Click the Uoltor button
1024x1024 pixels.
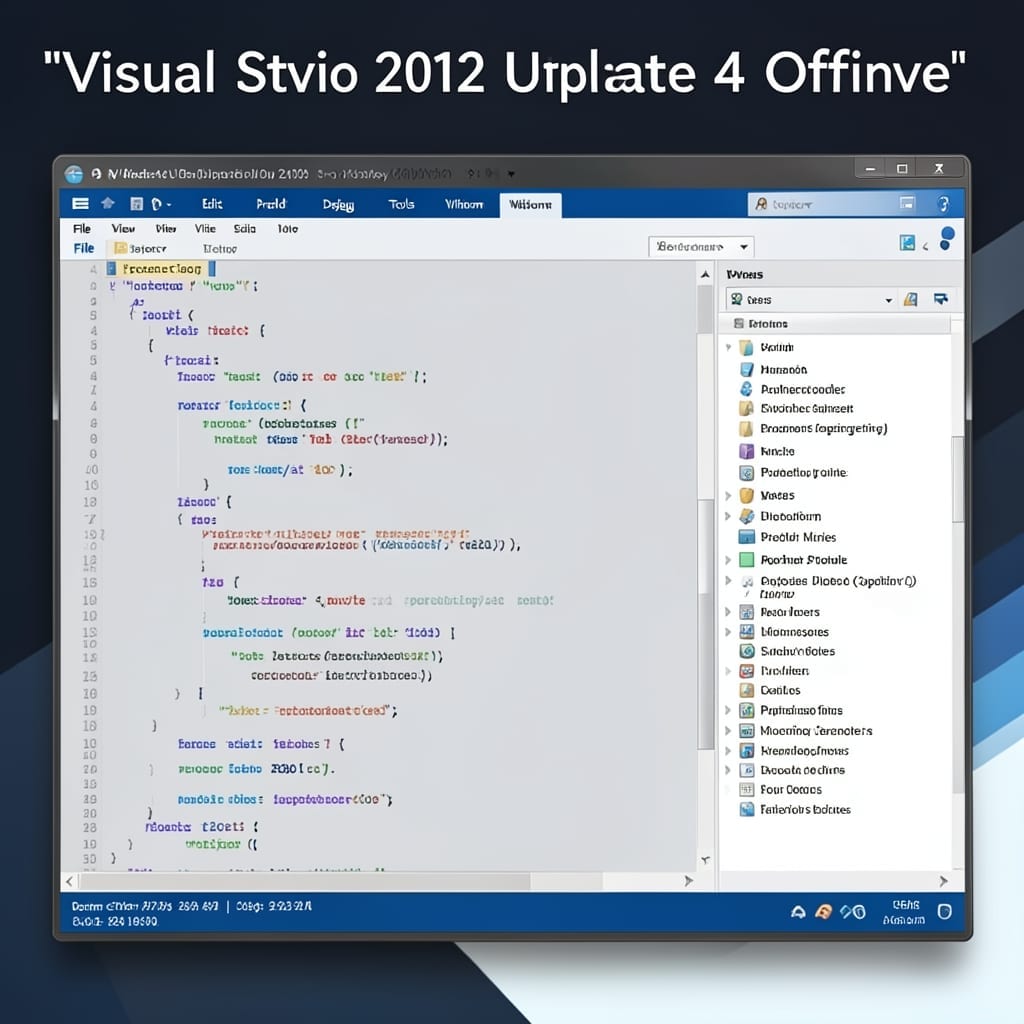tap(219, 249)
